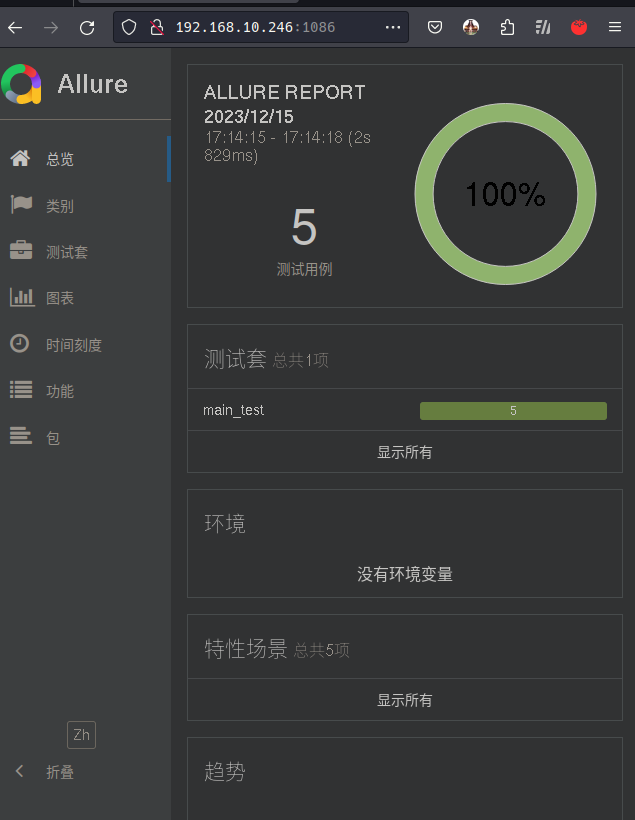Click the striped toolbar extension icon
The width and height of the screenshot is (635, 820).
tap(543, 27)
